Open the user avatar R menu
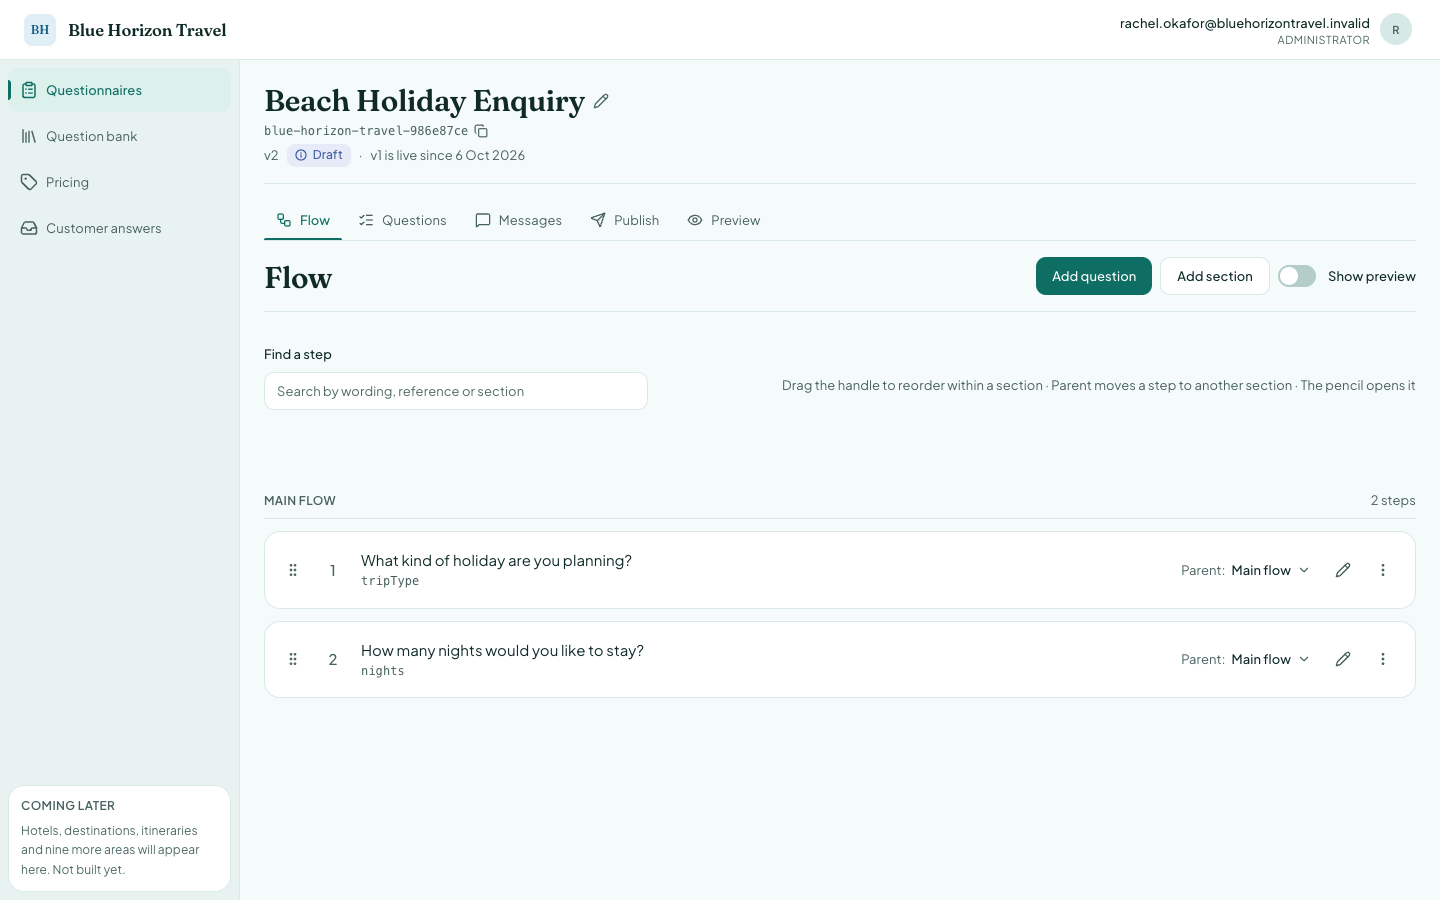Viewport: 1440px width, 900px height. [1396, 30]
